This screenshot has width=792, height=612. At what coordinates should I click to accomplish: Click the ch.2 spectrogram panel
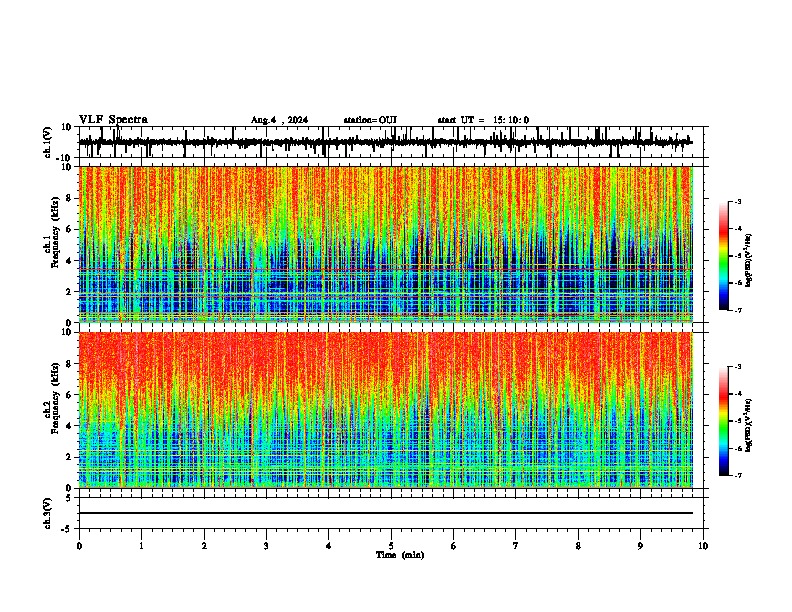[x=385, y=410]
